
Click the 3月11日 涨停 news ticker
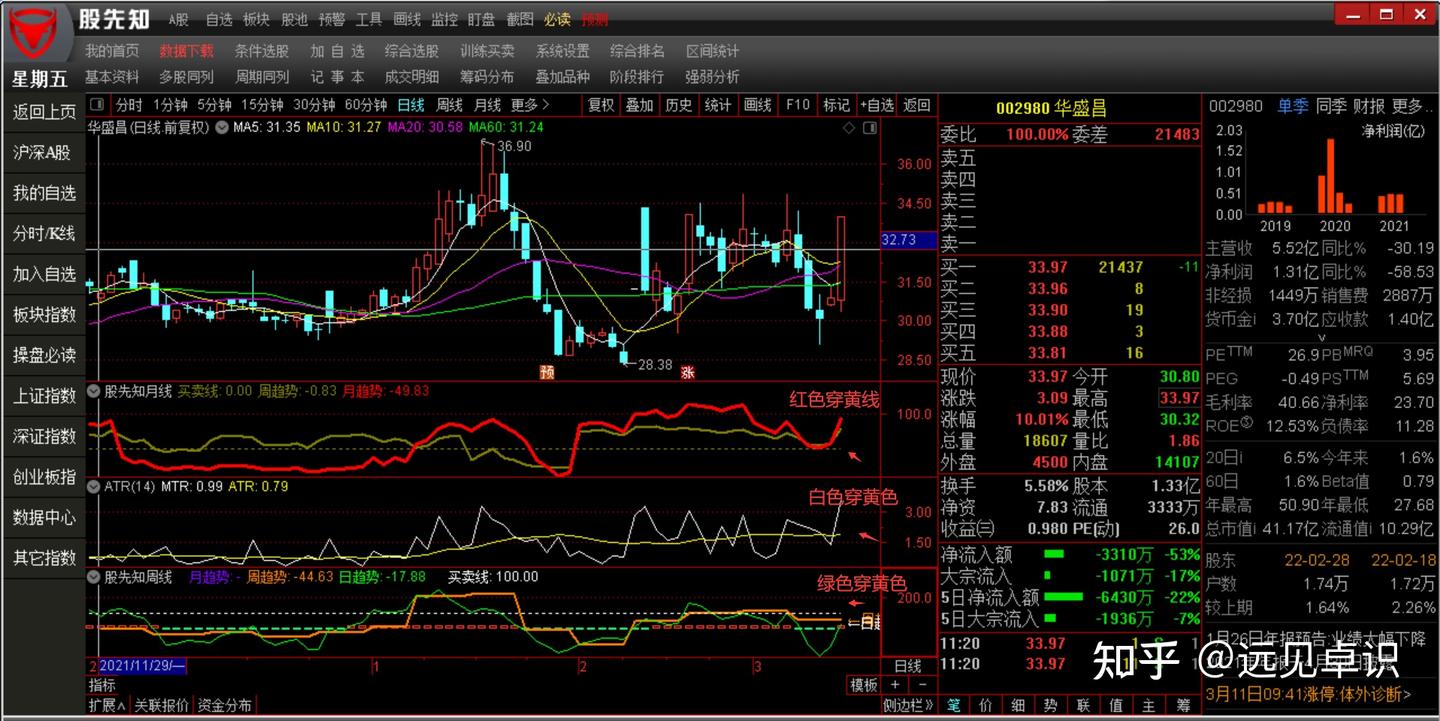pyautogui.click(x=1310, y=693)
